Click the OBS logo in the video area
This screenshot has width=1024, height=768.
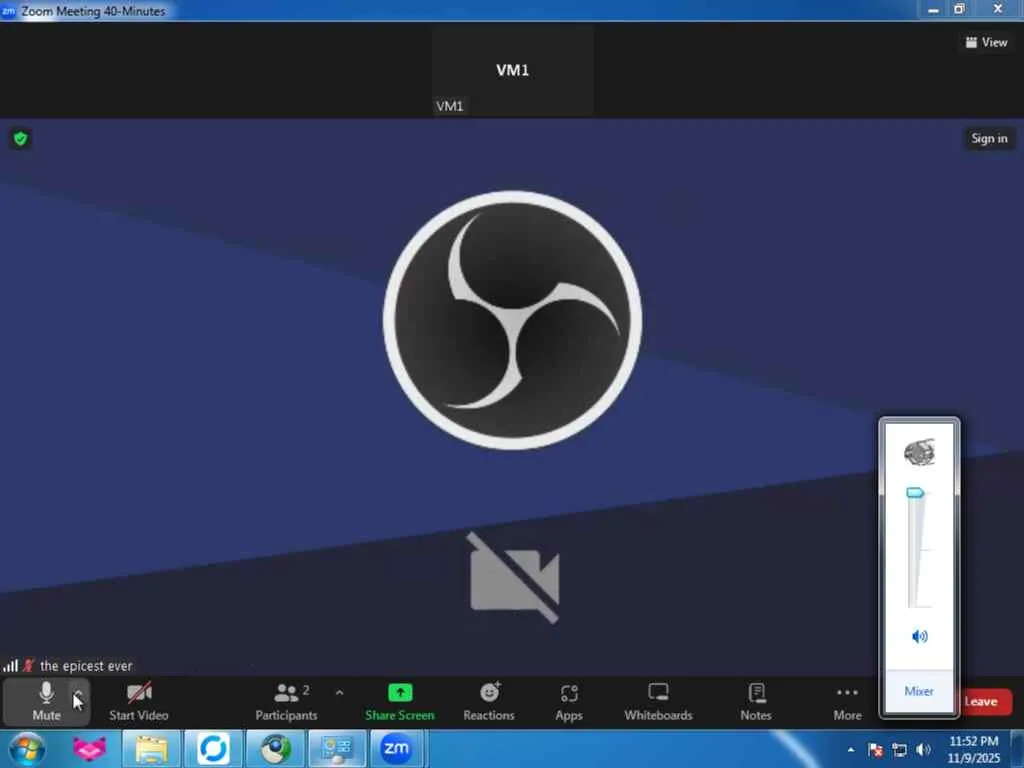(x=513, y=320)
